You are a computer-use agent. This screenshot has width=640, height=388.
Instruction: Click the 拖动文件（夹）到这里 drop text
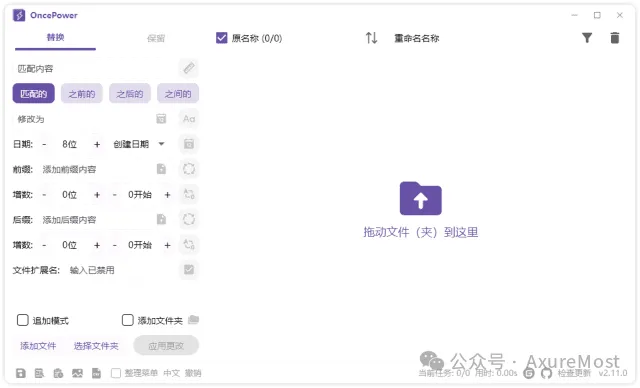click(x=420, y=232)
